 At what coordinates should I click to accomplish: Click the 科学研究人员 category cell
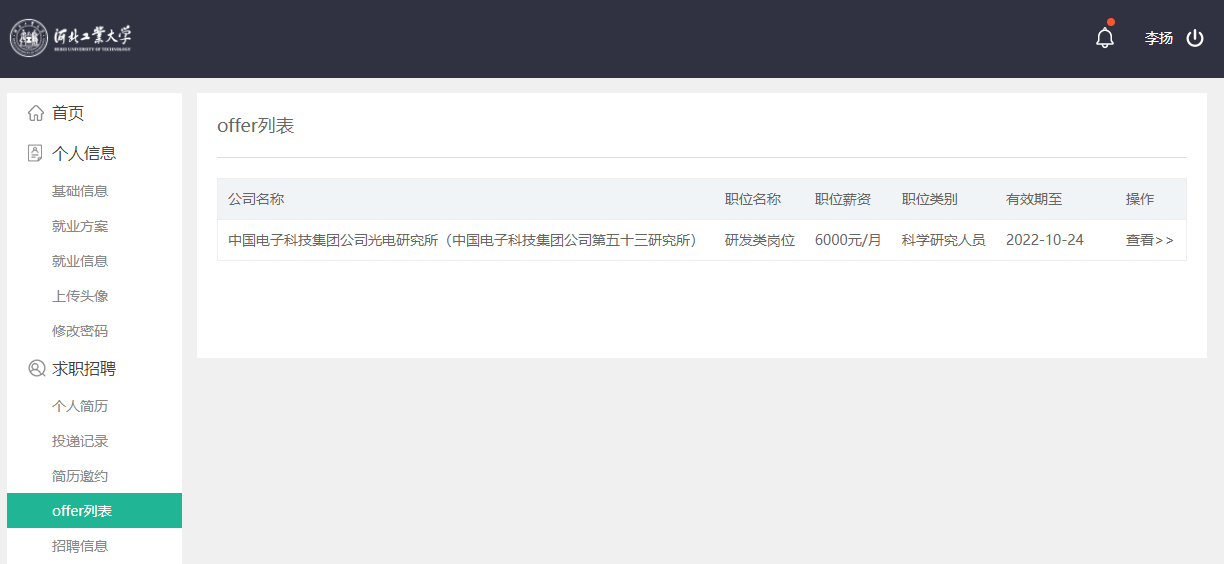click(x=943, y=240)
